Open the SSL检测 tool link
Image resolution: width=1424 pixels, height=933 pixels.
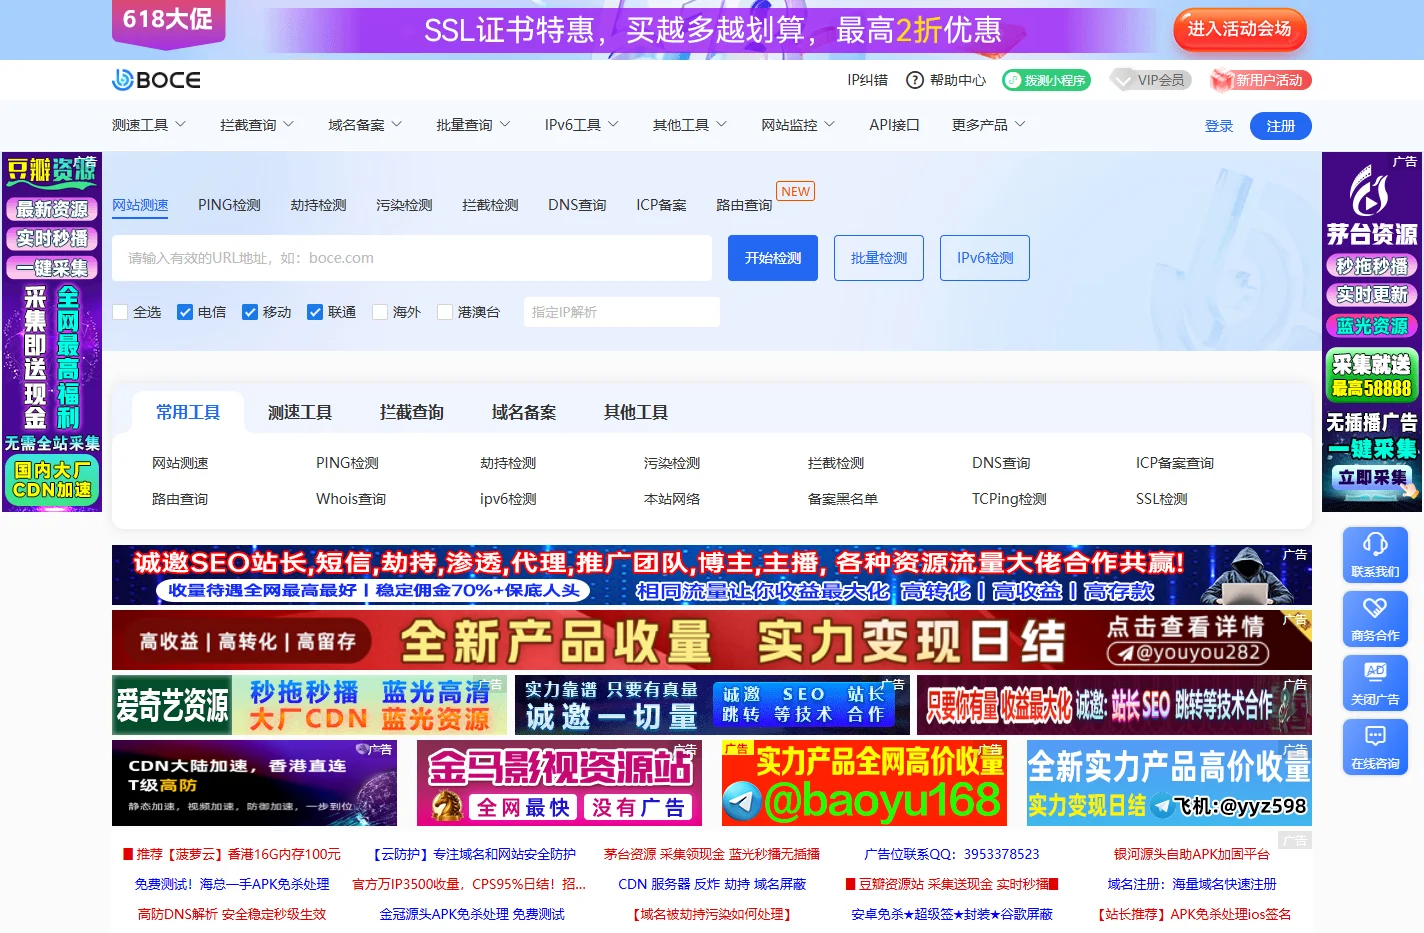(x=1162, y=499)
